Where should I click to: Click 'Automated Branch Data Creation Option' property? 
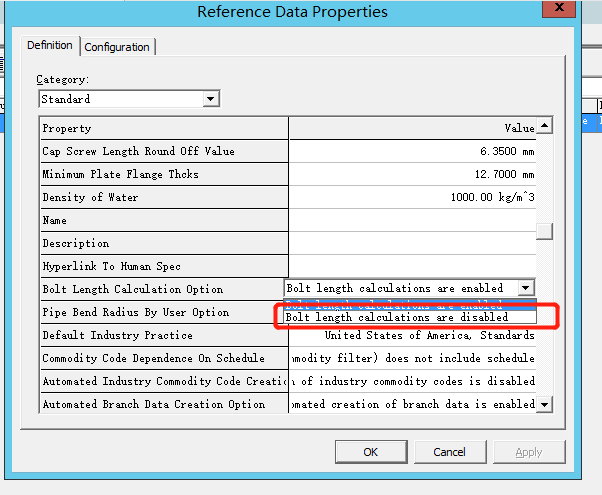pos(164,404)
